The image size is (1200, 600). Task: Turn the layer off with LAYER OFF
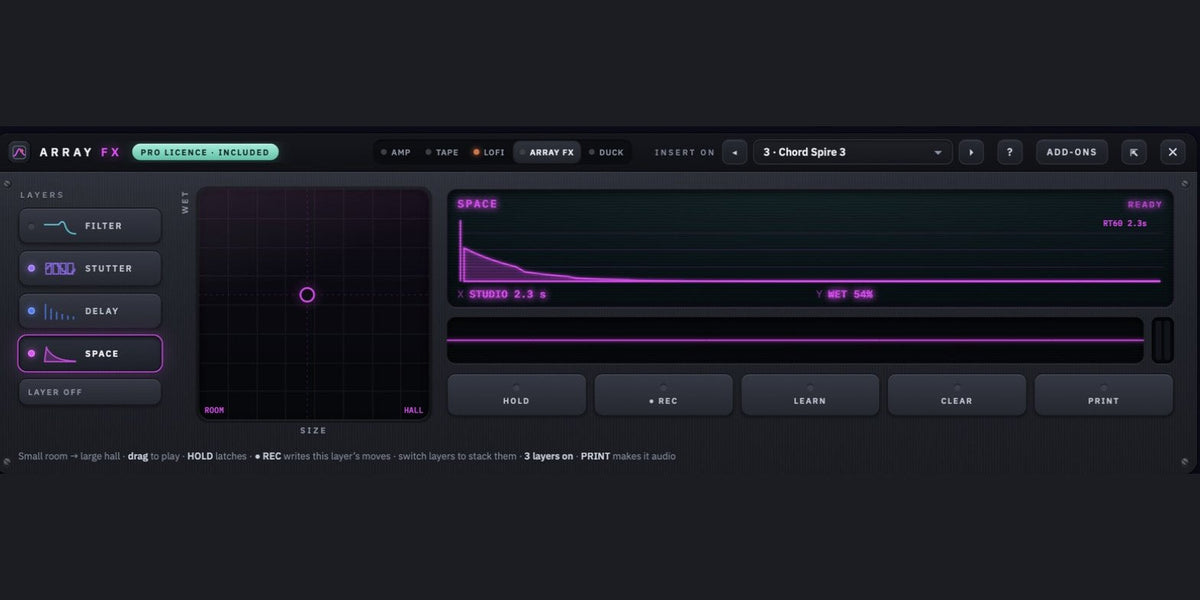[x=90, y=392]
